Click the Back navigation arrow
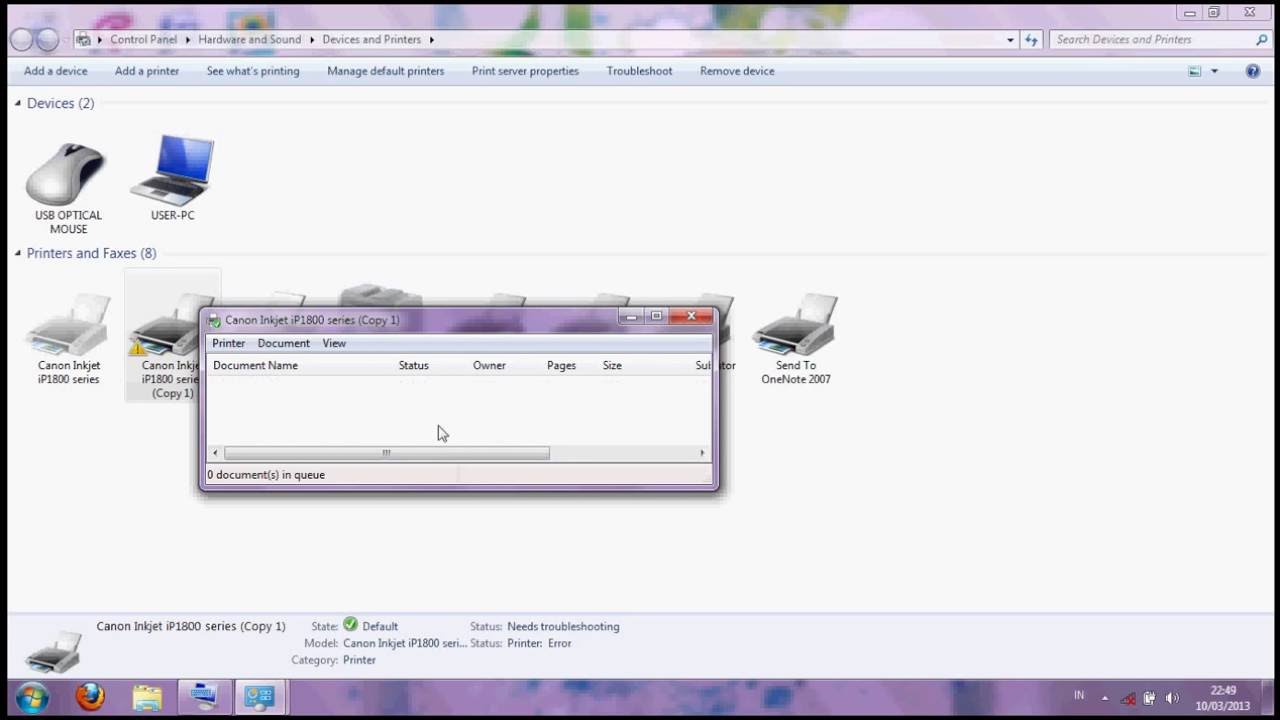1280x720 pixels. (22, 40)
